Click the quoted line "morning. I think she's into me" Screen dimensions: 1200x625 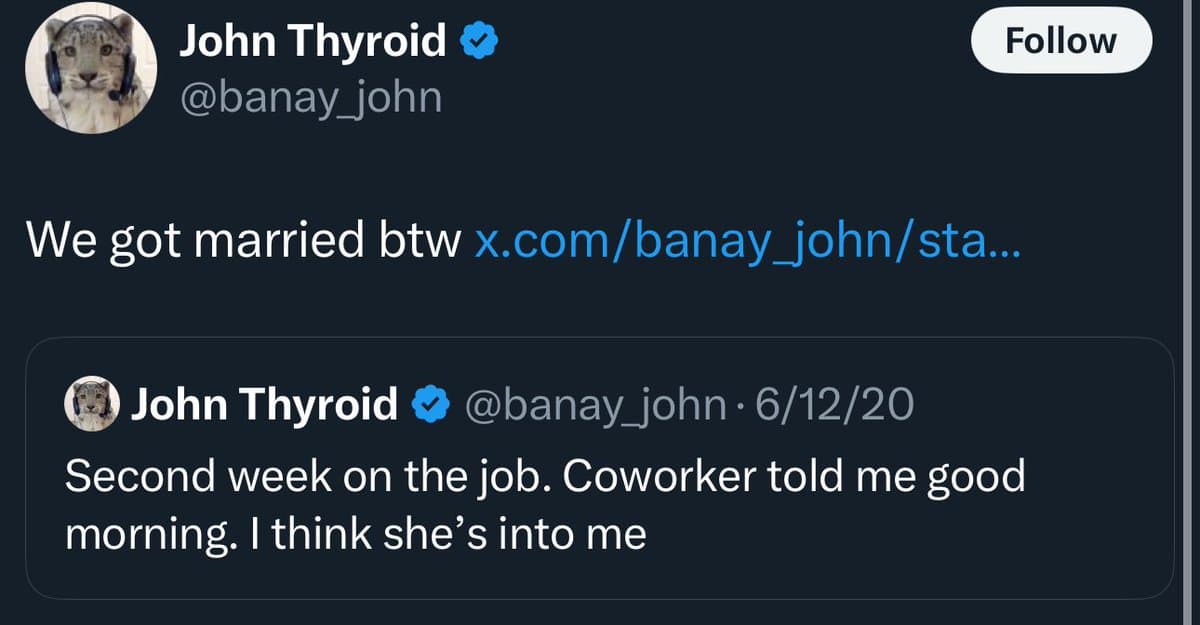(x=356, y=535)
